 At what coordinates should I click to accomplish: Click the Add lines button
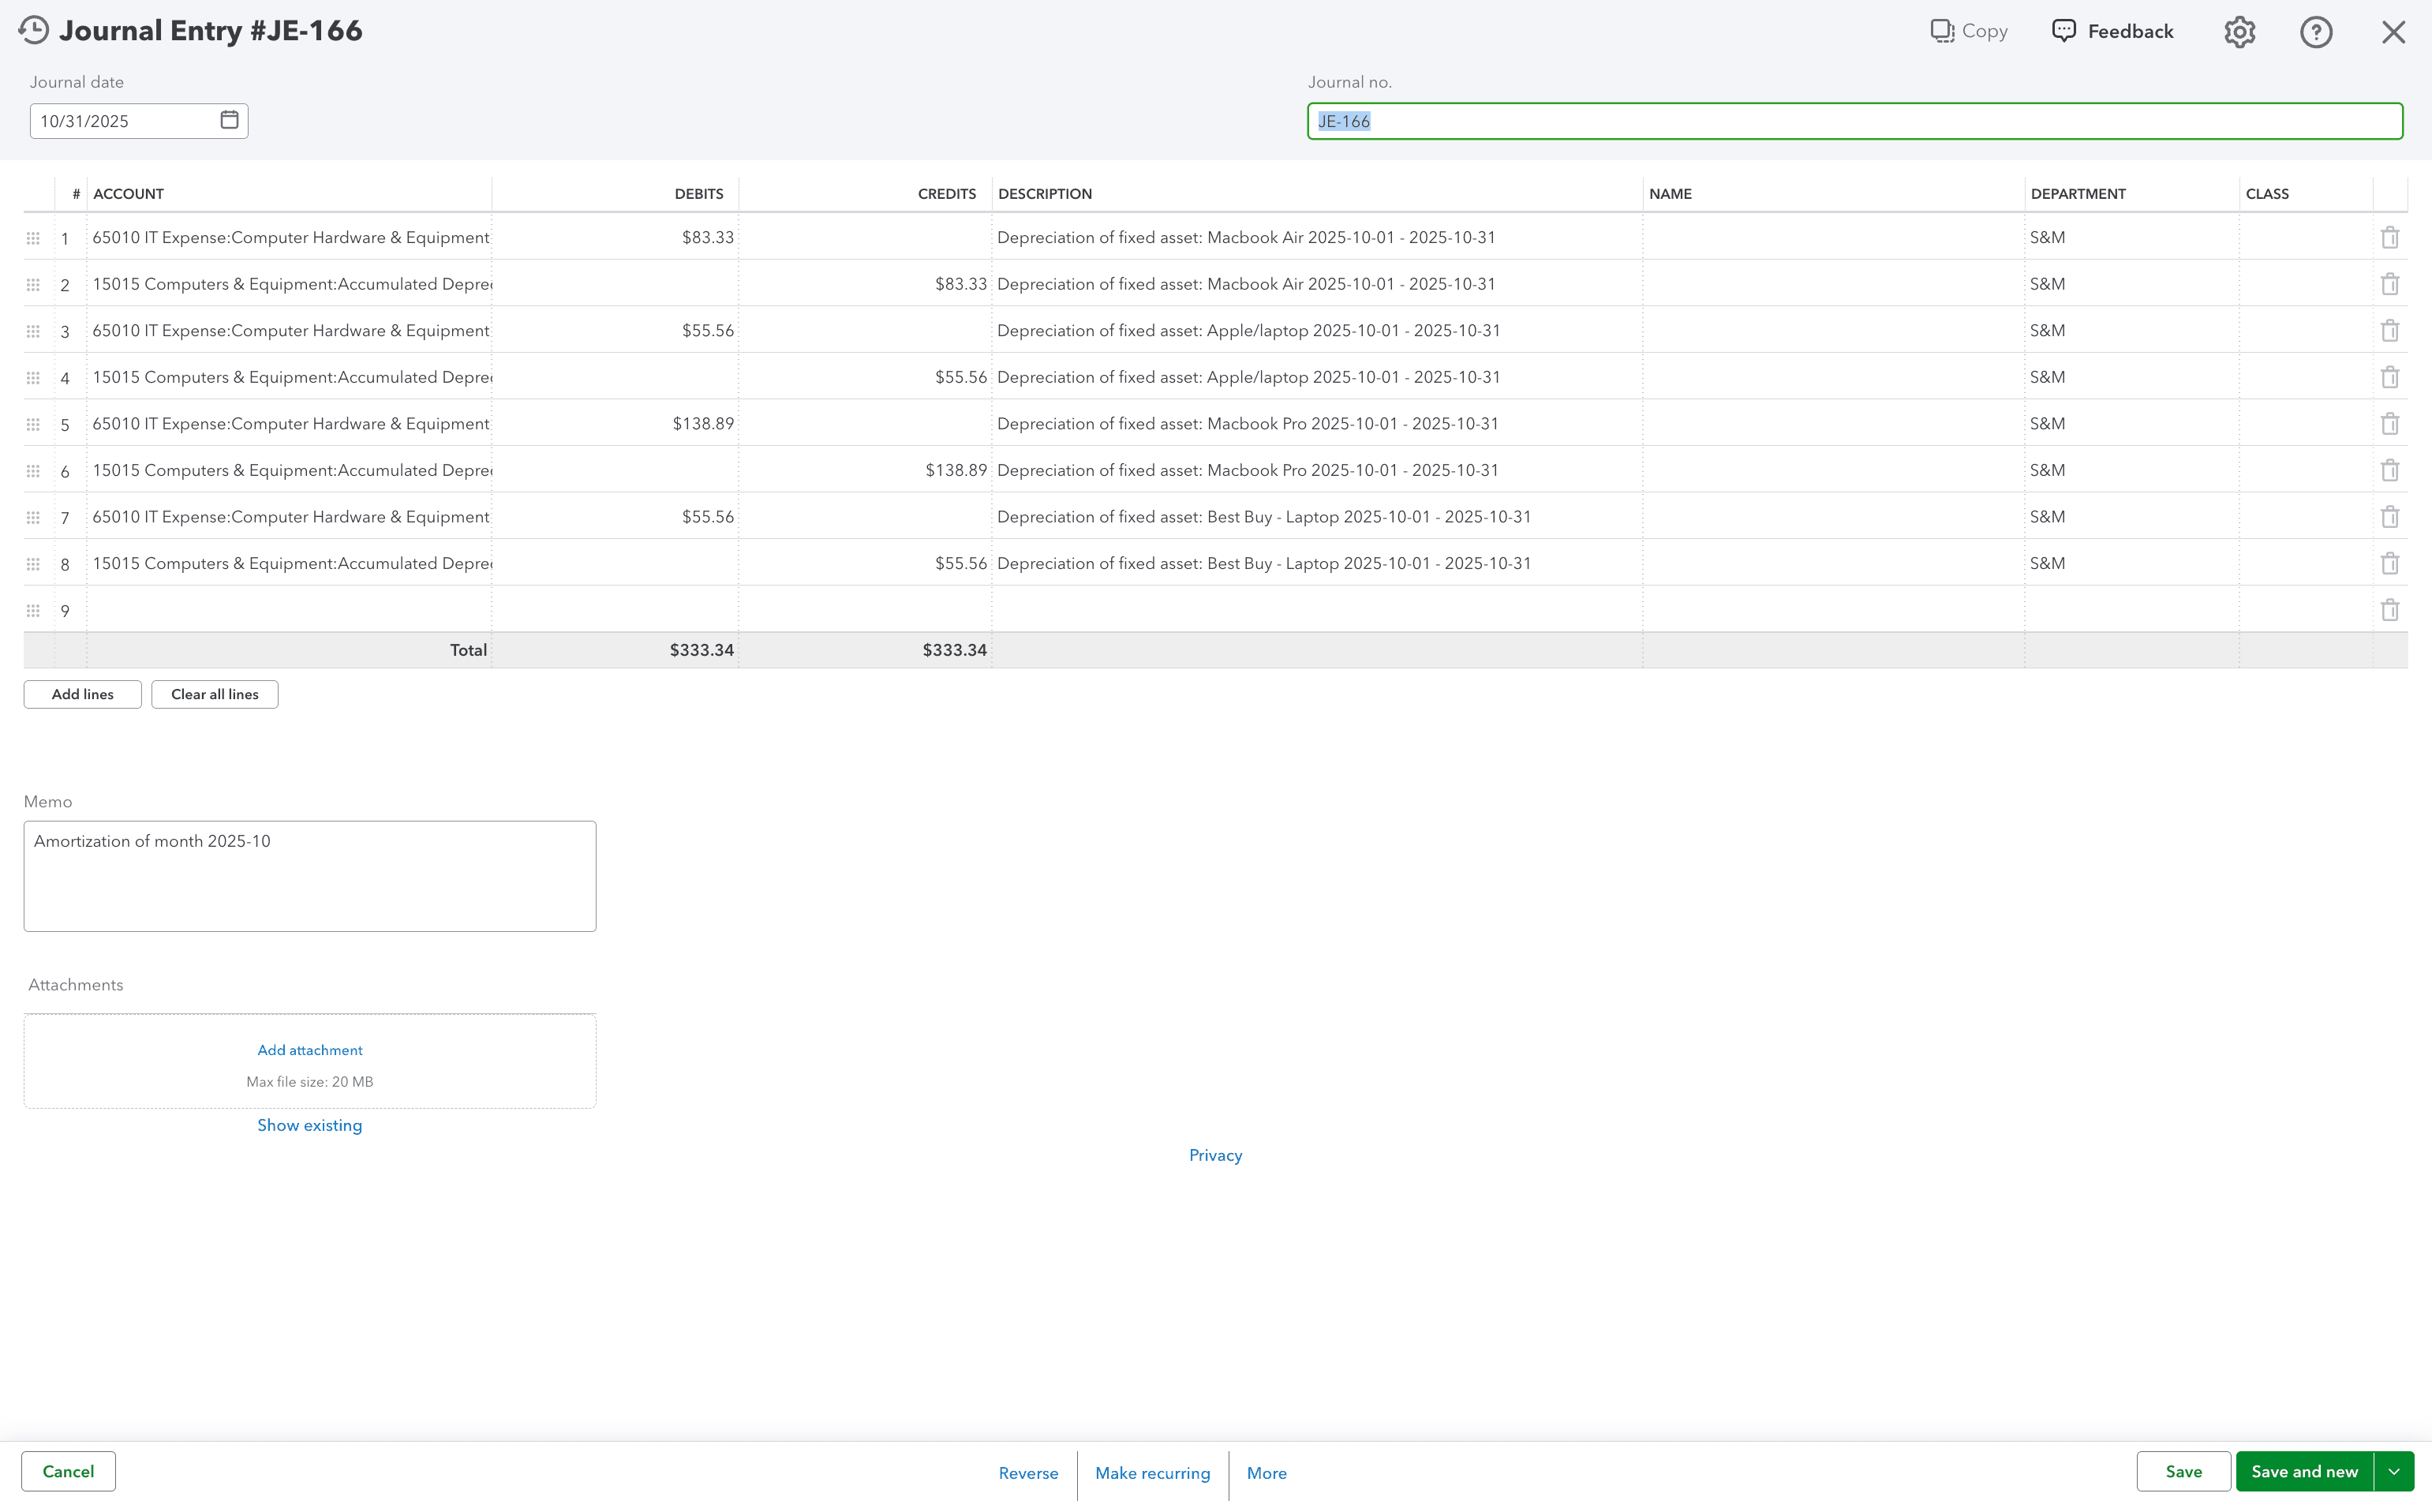pyautogui.click(x=81, y=694)
